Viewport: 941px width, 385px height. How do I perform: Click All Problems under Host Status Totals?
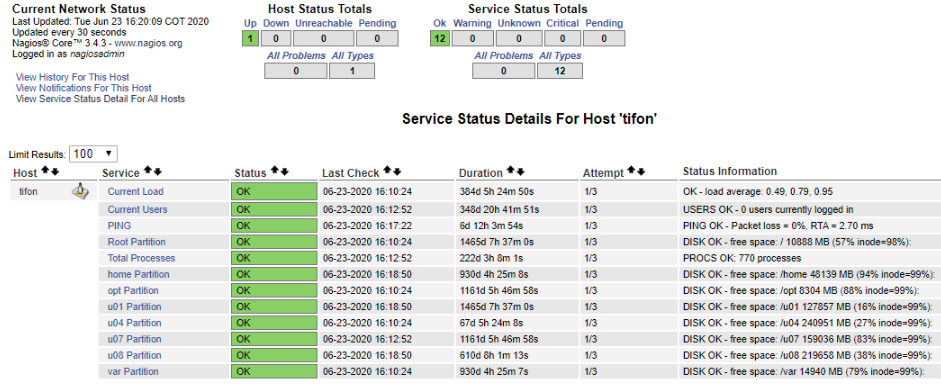pyautogui.click(x=296, y=56)
